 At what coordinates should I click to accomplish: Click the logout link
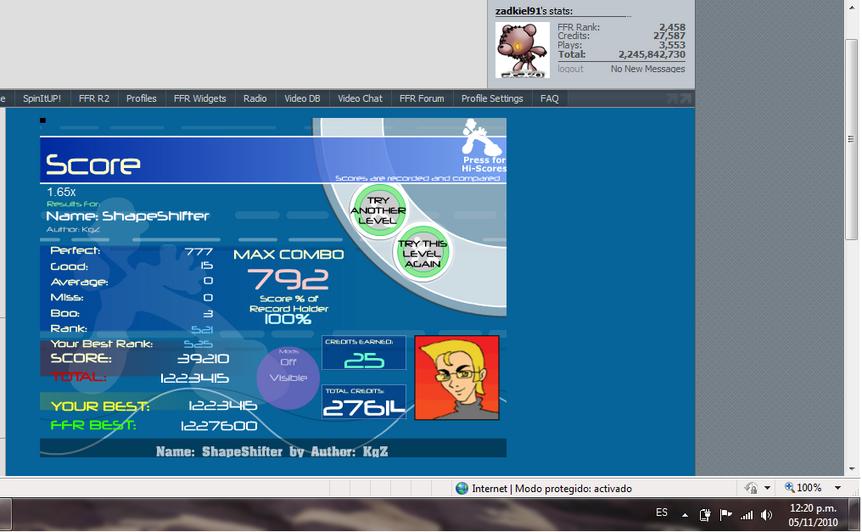coord(570,69)
